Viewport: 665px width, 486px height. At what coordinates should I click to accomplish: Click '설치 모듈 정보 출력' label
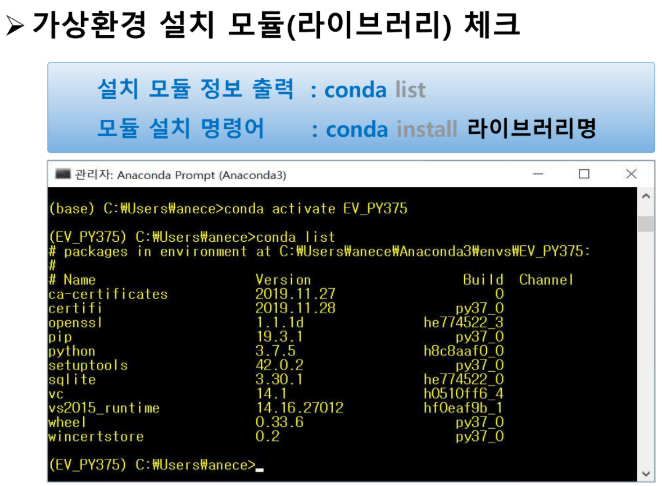tap(196, 89)
